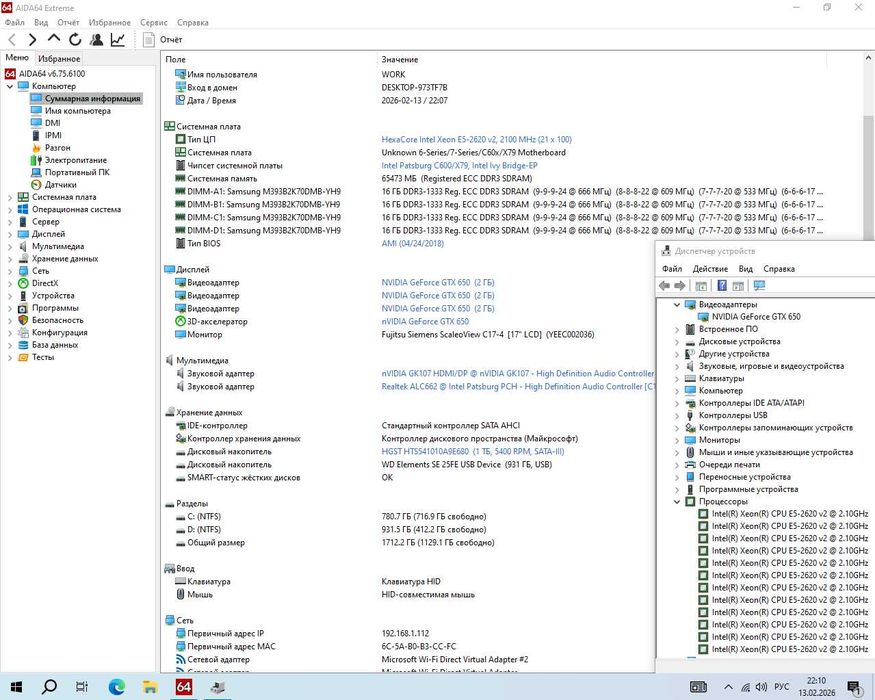Open Microsoft Edge from the taskbar
The image size is (875, 700).
[x=116, y=687]
